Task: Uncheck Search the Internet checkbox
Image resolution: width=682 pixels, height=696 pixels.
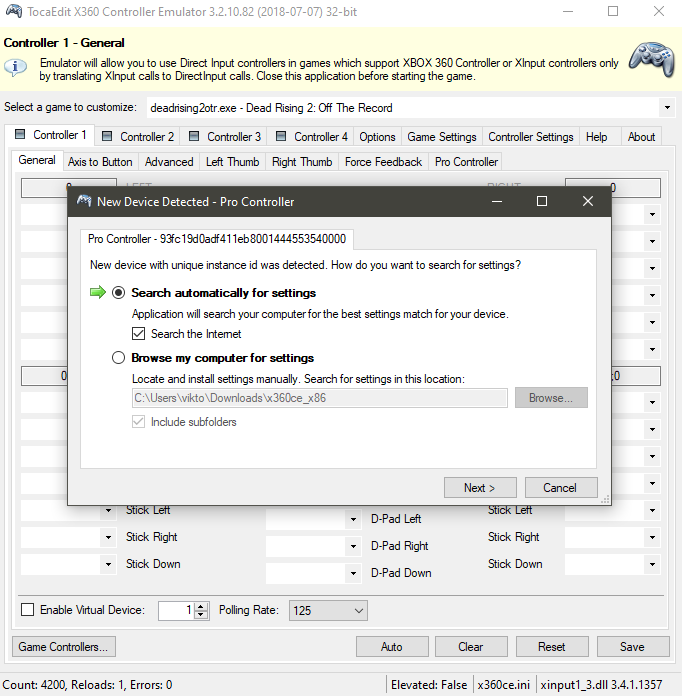Action: tap(139, 333)
